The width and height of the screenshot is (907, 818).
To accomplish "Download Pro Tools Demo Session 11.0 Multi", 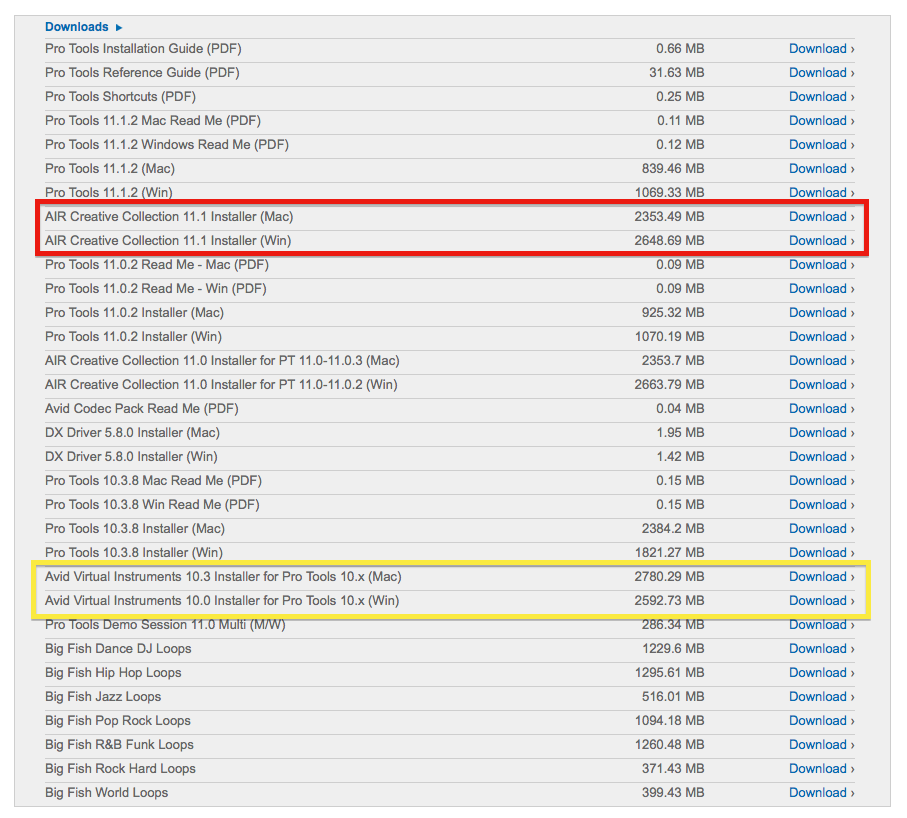I will point(821,625).
